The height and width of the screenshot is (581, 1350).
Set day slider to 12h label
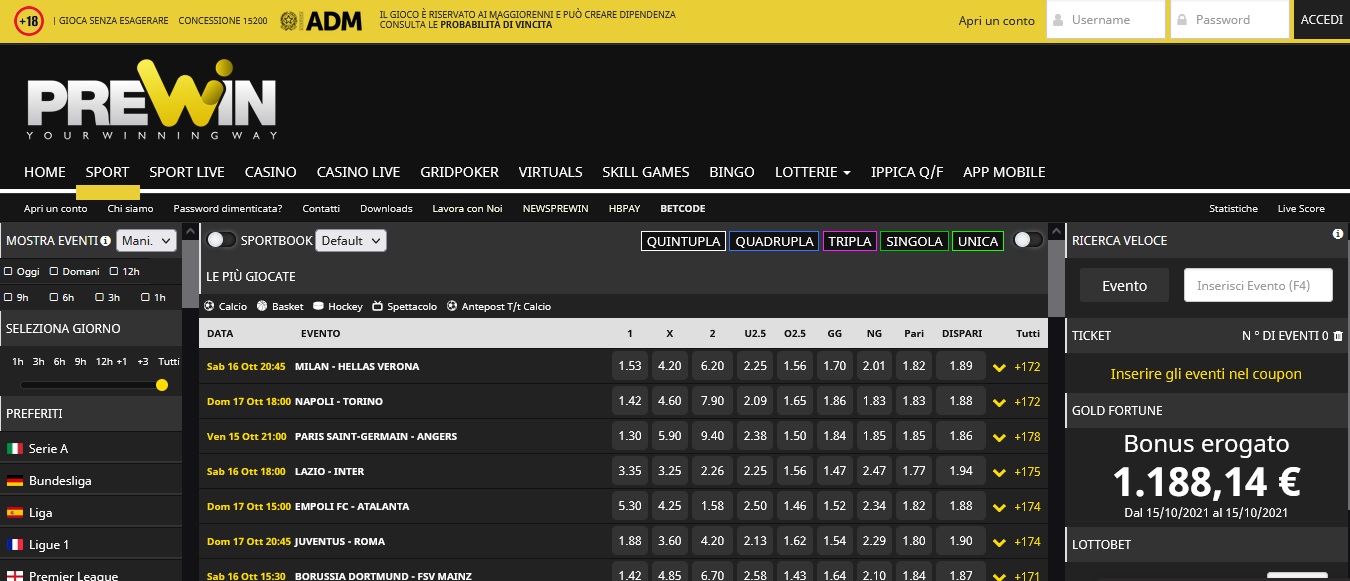tap(104, 362)
